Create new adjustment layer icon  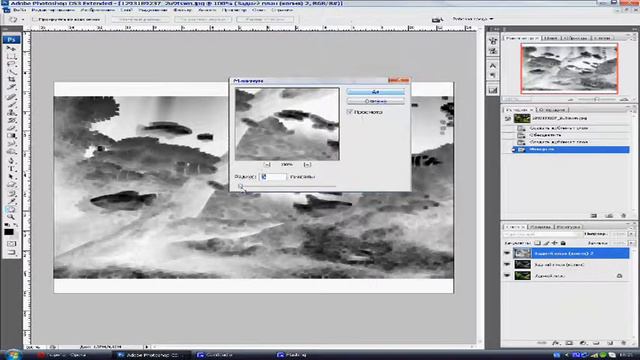coord(583,343)
